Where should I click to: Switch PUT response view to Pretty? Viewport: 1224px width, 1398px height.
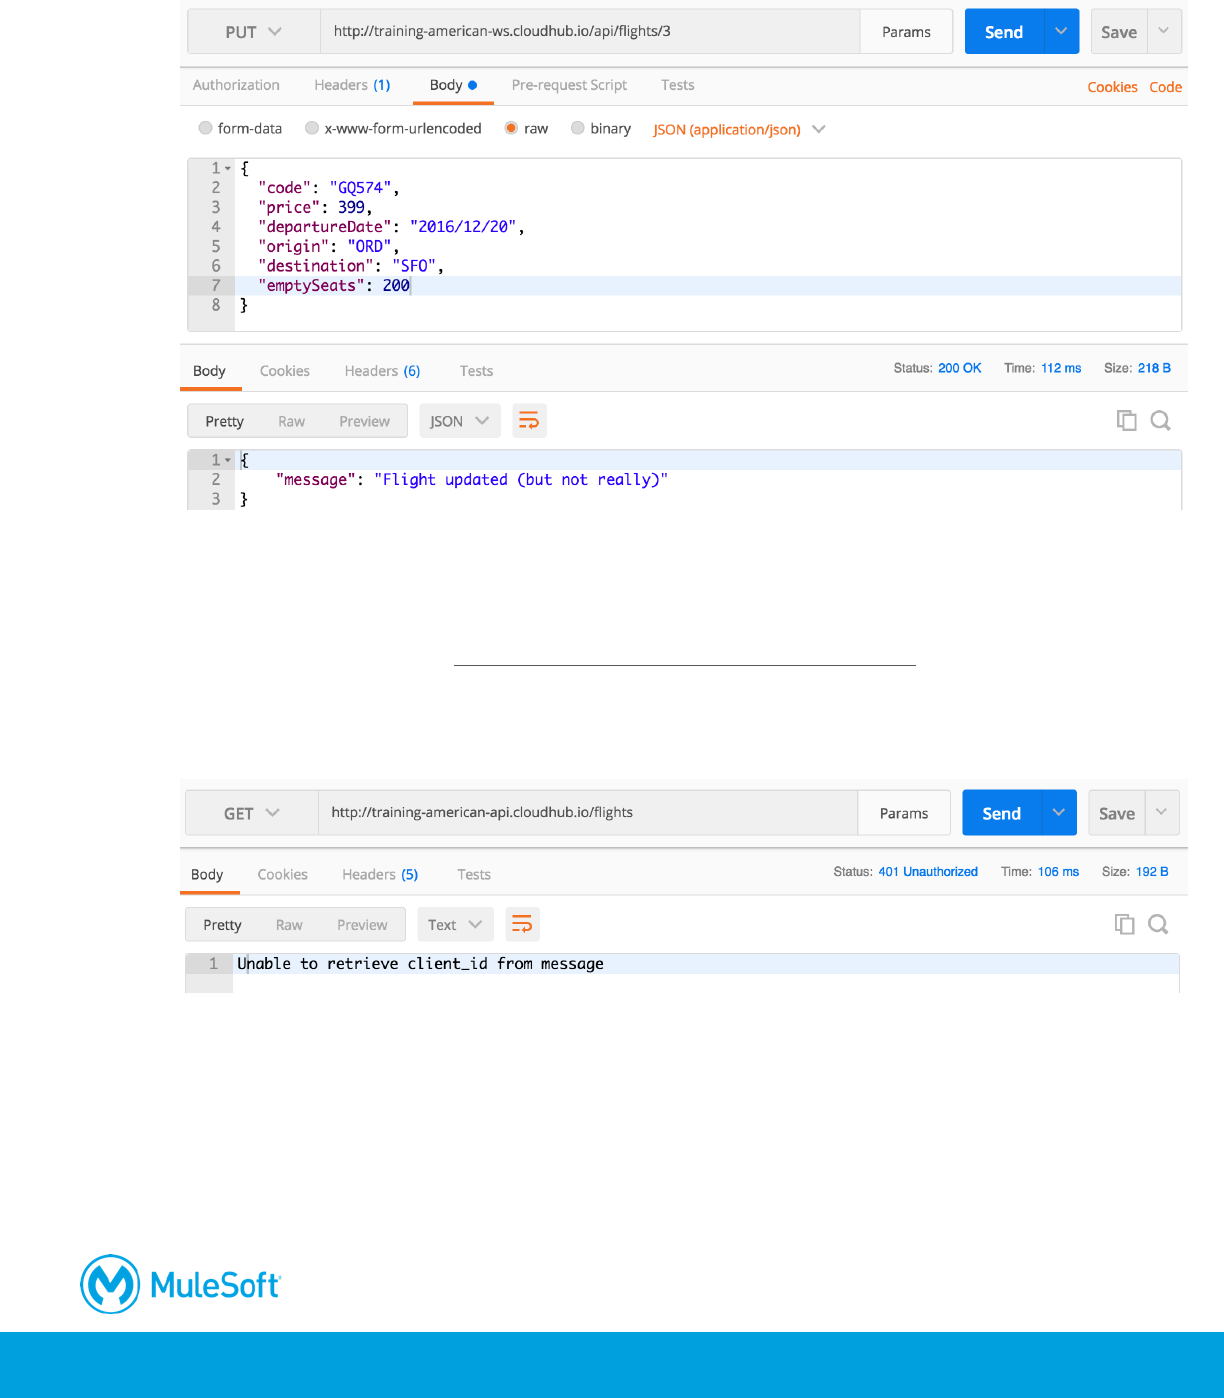(224, 421)
